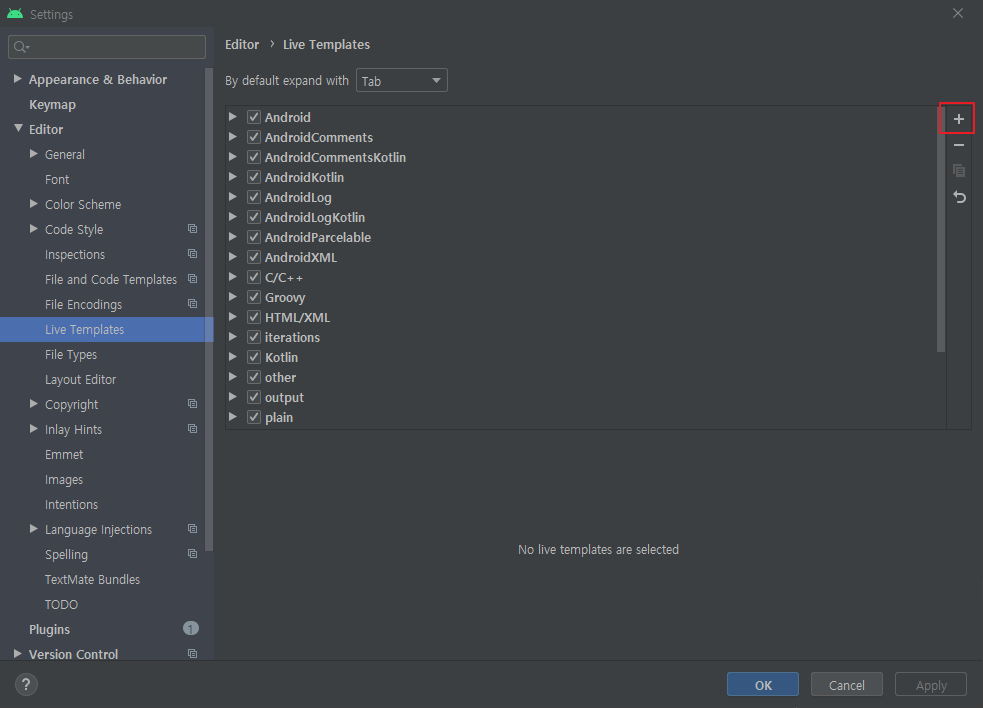The height and width of the screenshot is (708, 983).
Task: Expand the Version Control section
Action: pos(18,653)
